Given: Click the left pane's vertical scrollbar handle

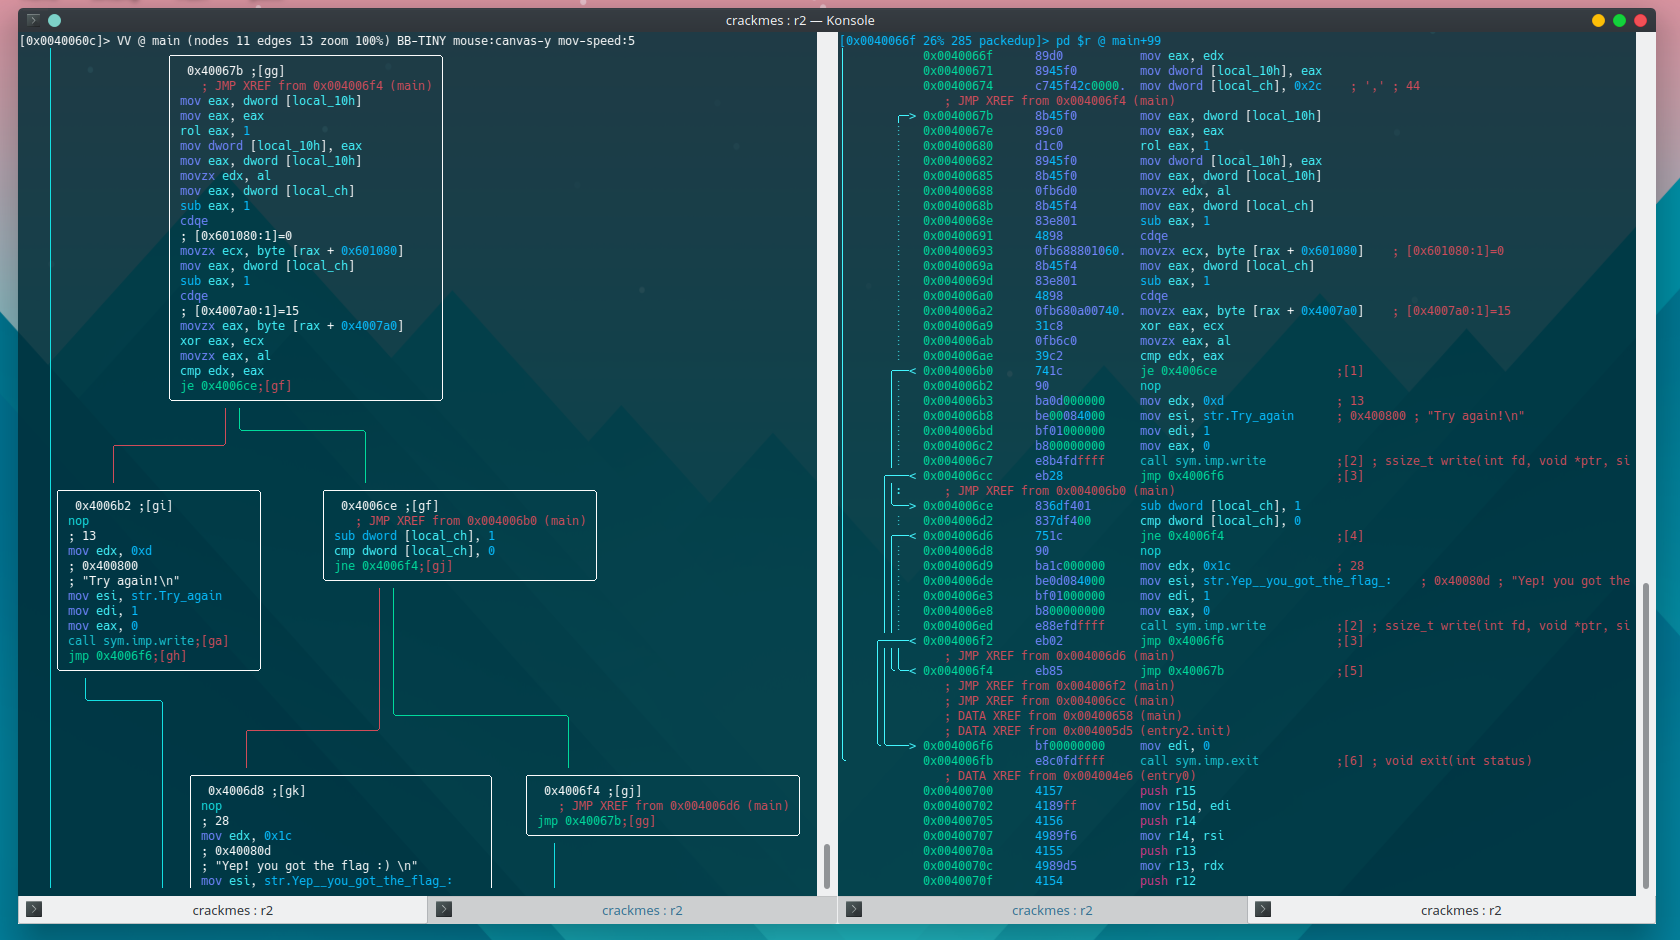Looking at the screenshot, I should point(826,866).
